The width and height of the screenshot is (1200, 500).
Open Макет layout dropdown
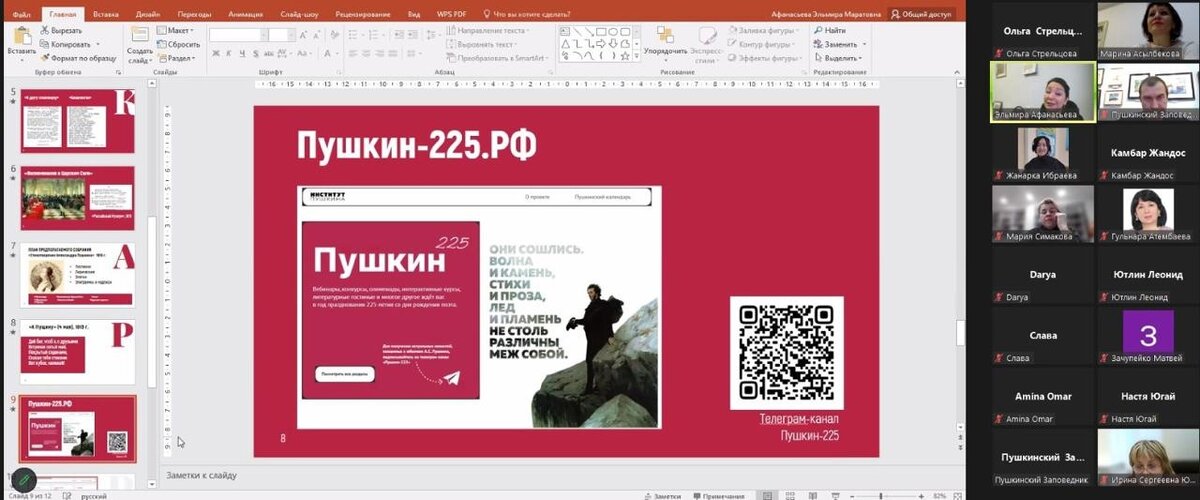tap(175, 31)
